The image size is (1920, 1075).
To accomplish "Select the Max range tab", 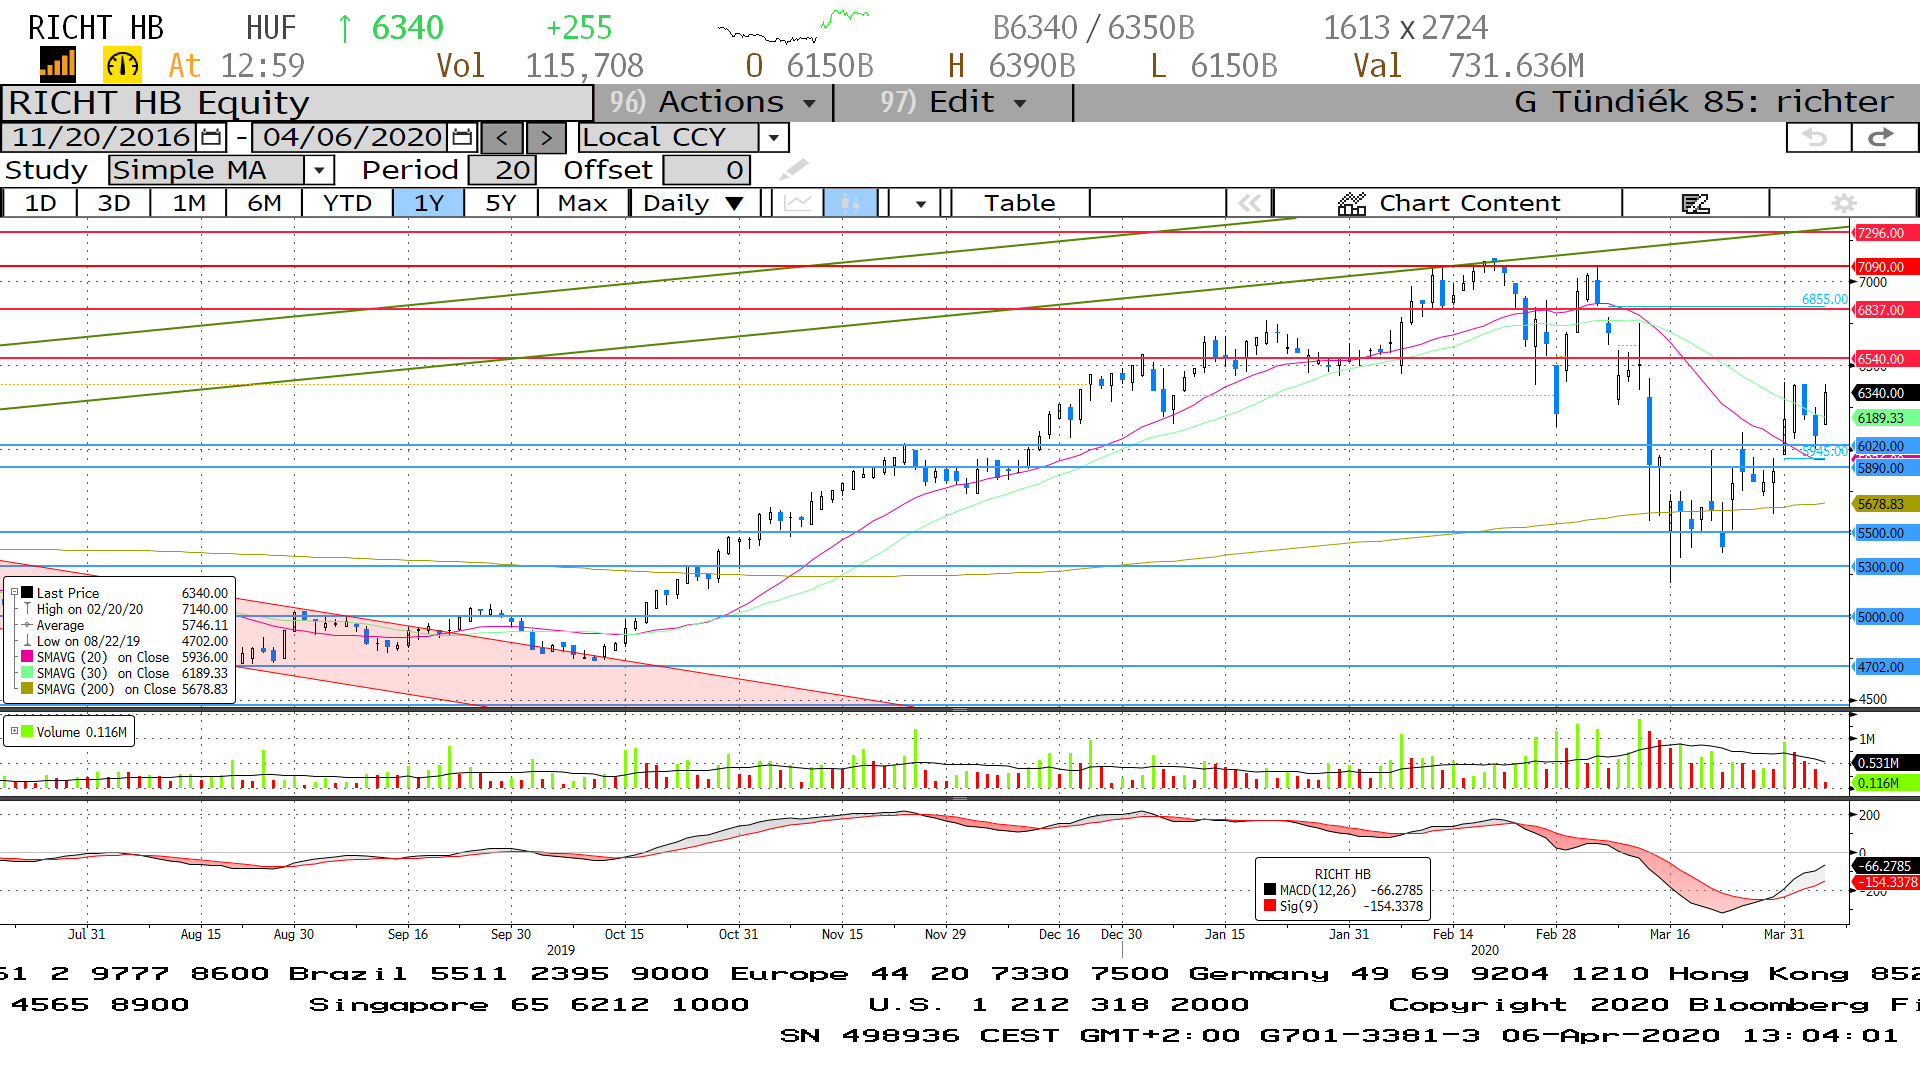I will tap(583, 203).
